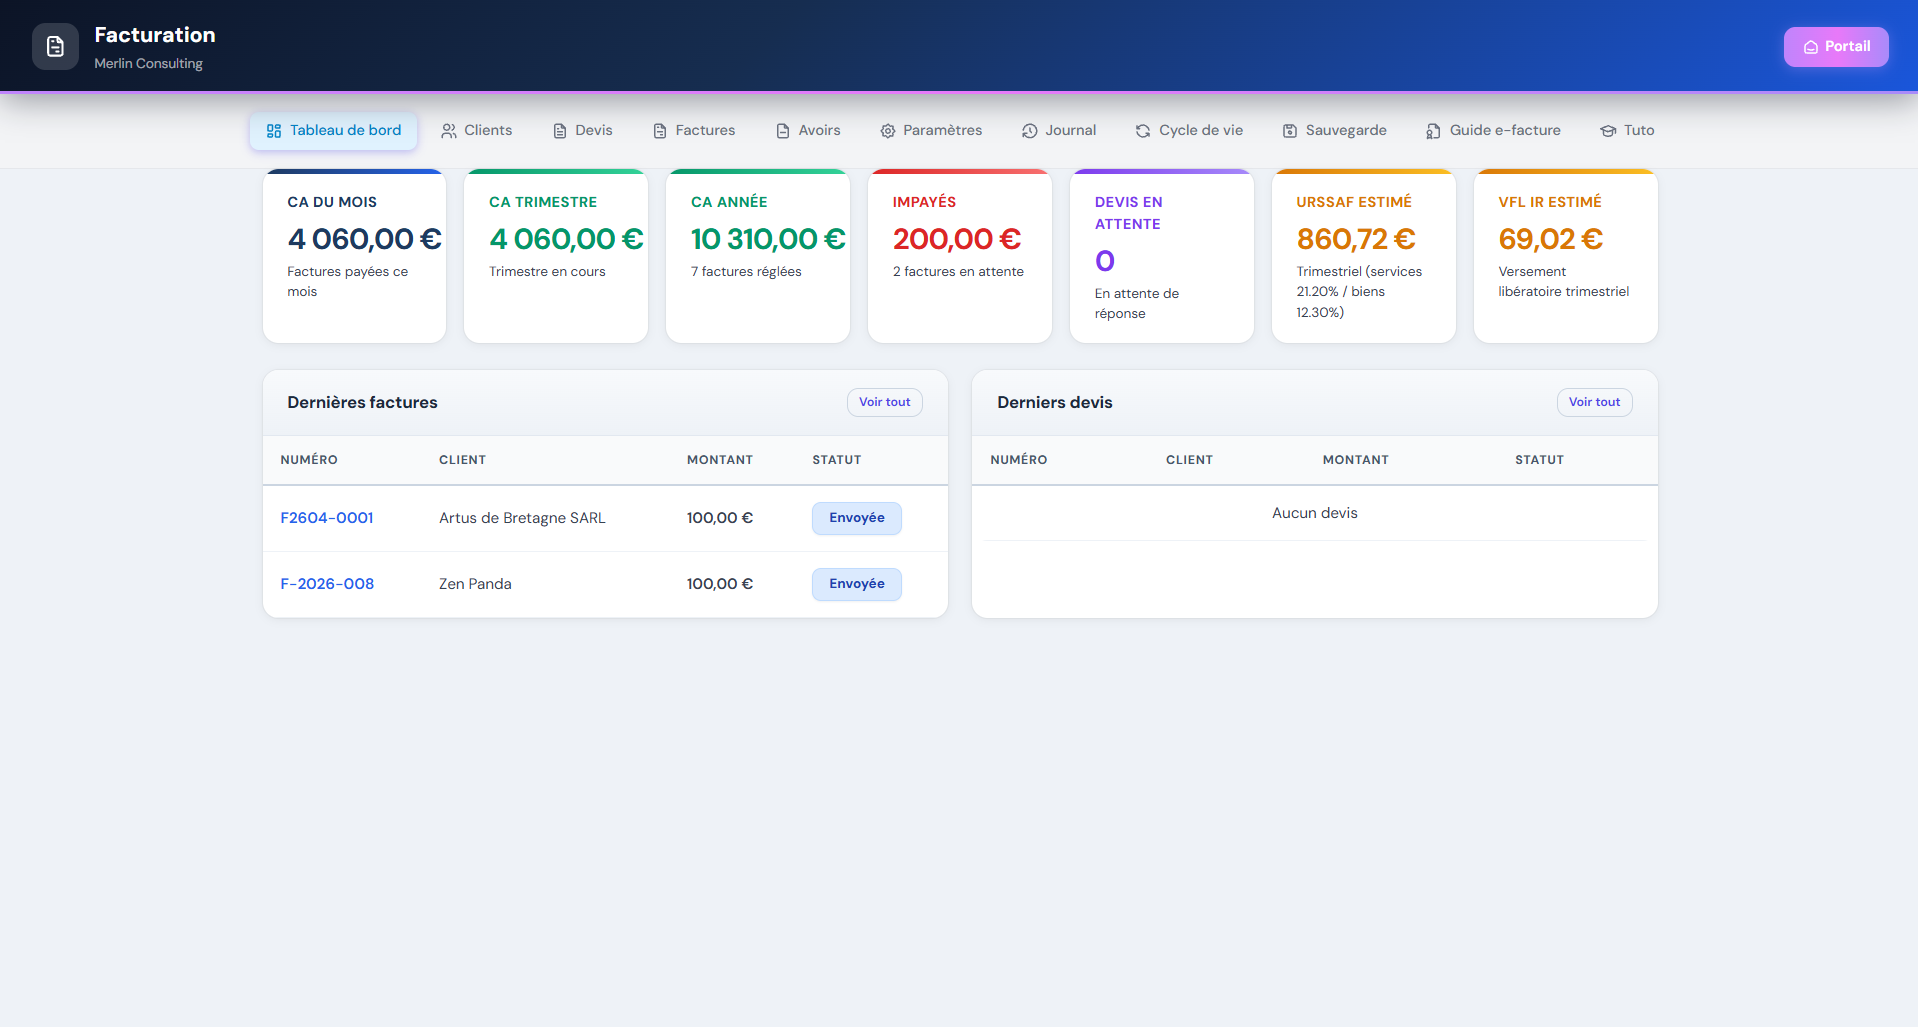Click Voir tout in Dernières factures
1918x1027 pixels.
[x=884, y=402]
